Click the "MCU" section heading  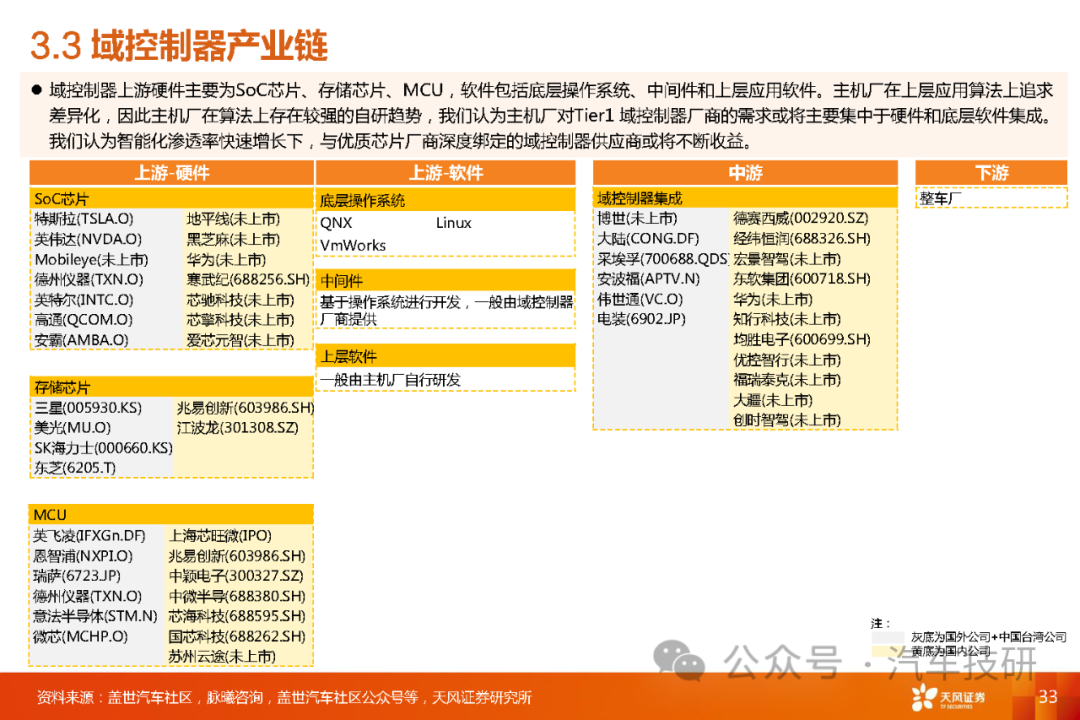click(x=171, y=515)
